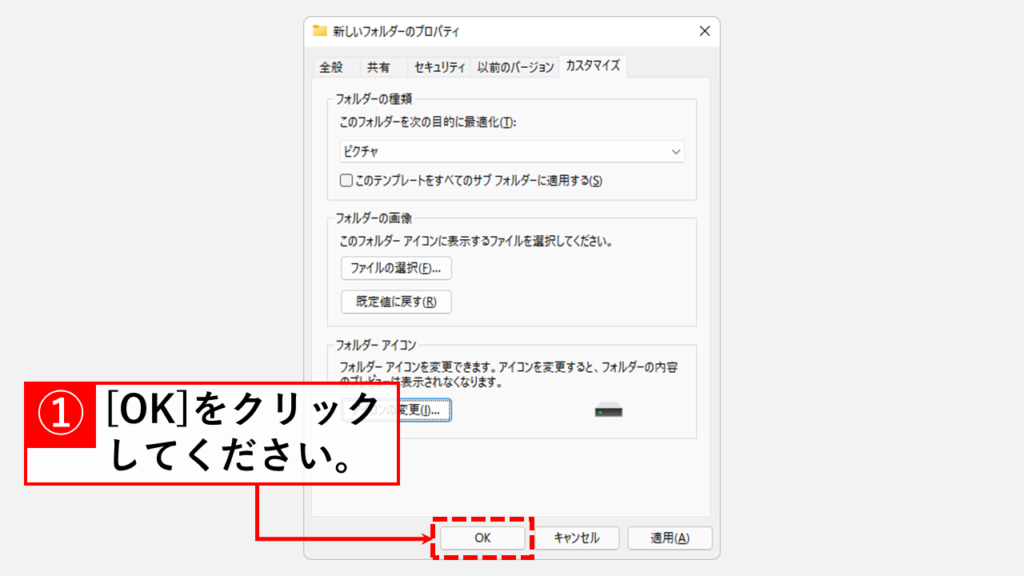Screen dimensions: 1024x576
Task: Click the drive-shaped folder icon preview
Action: tap(609, 411)
